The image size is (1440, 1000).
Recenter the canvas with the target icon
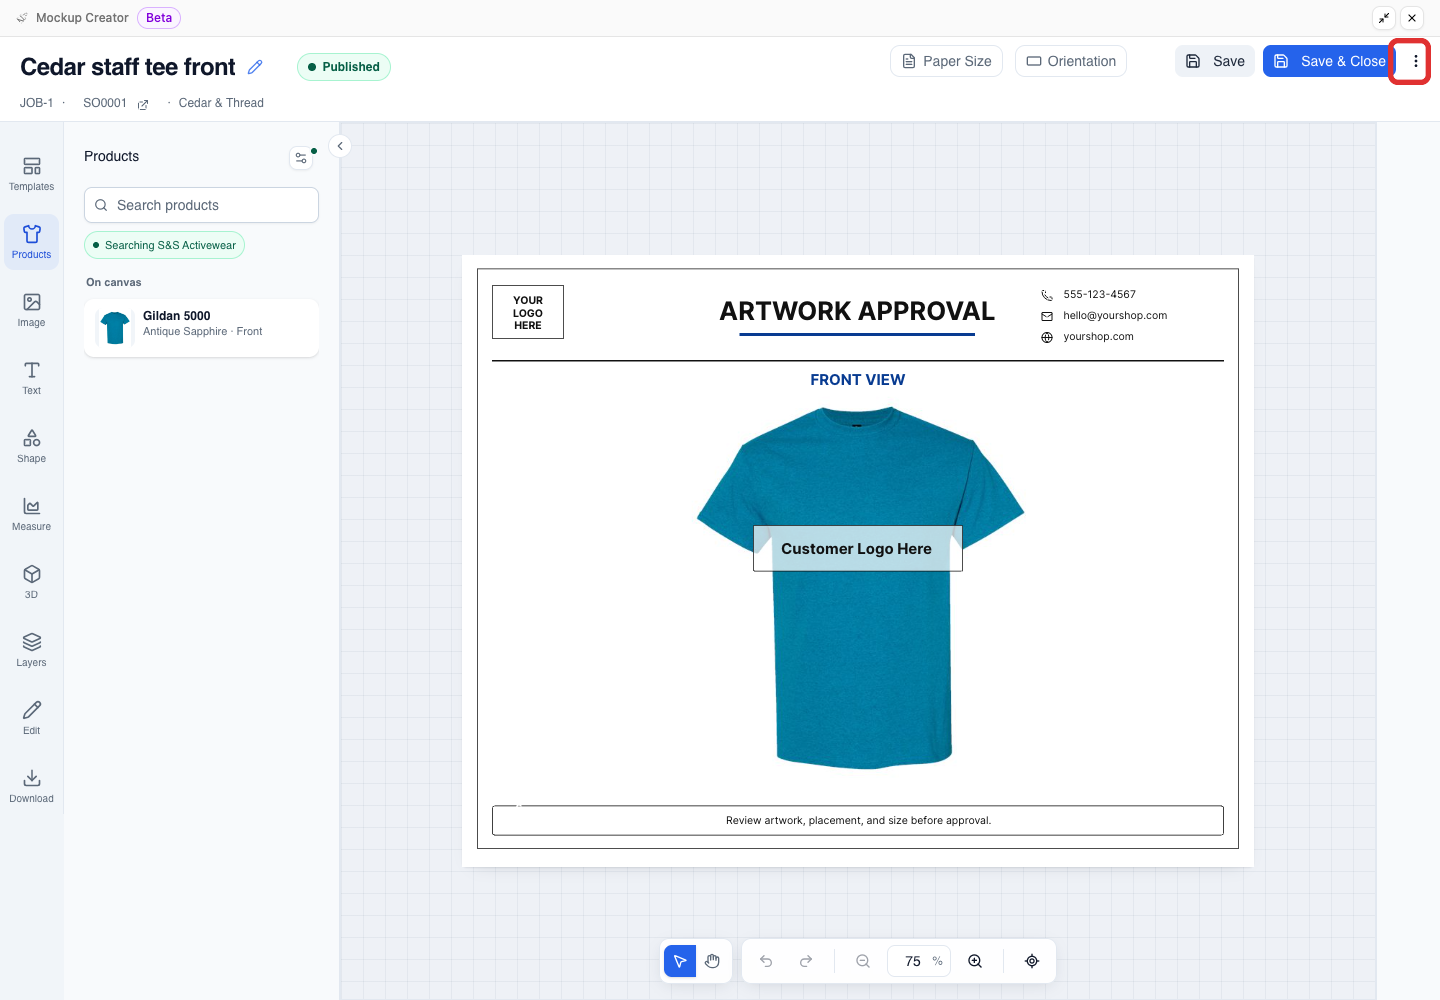tap(1032, 961)
